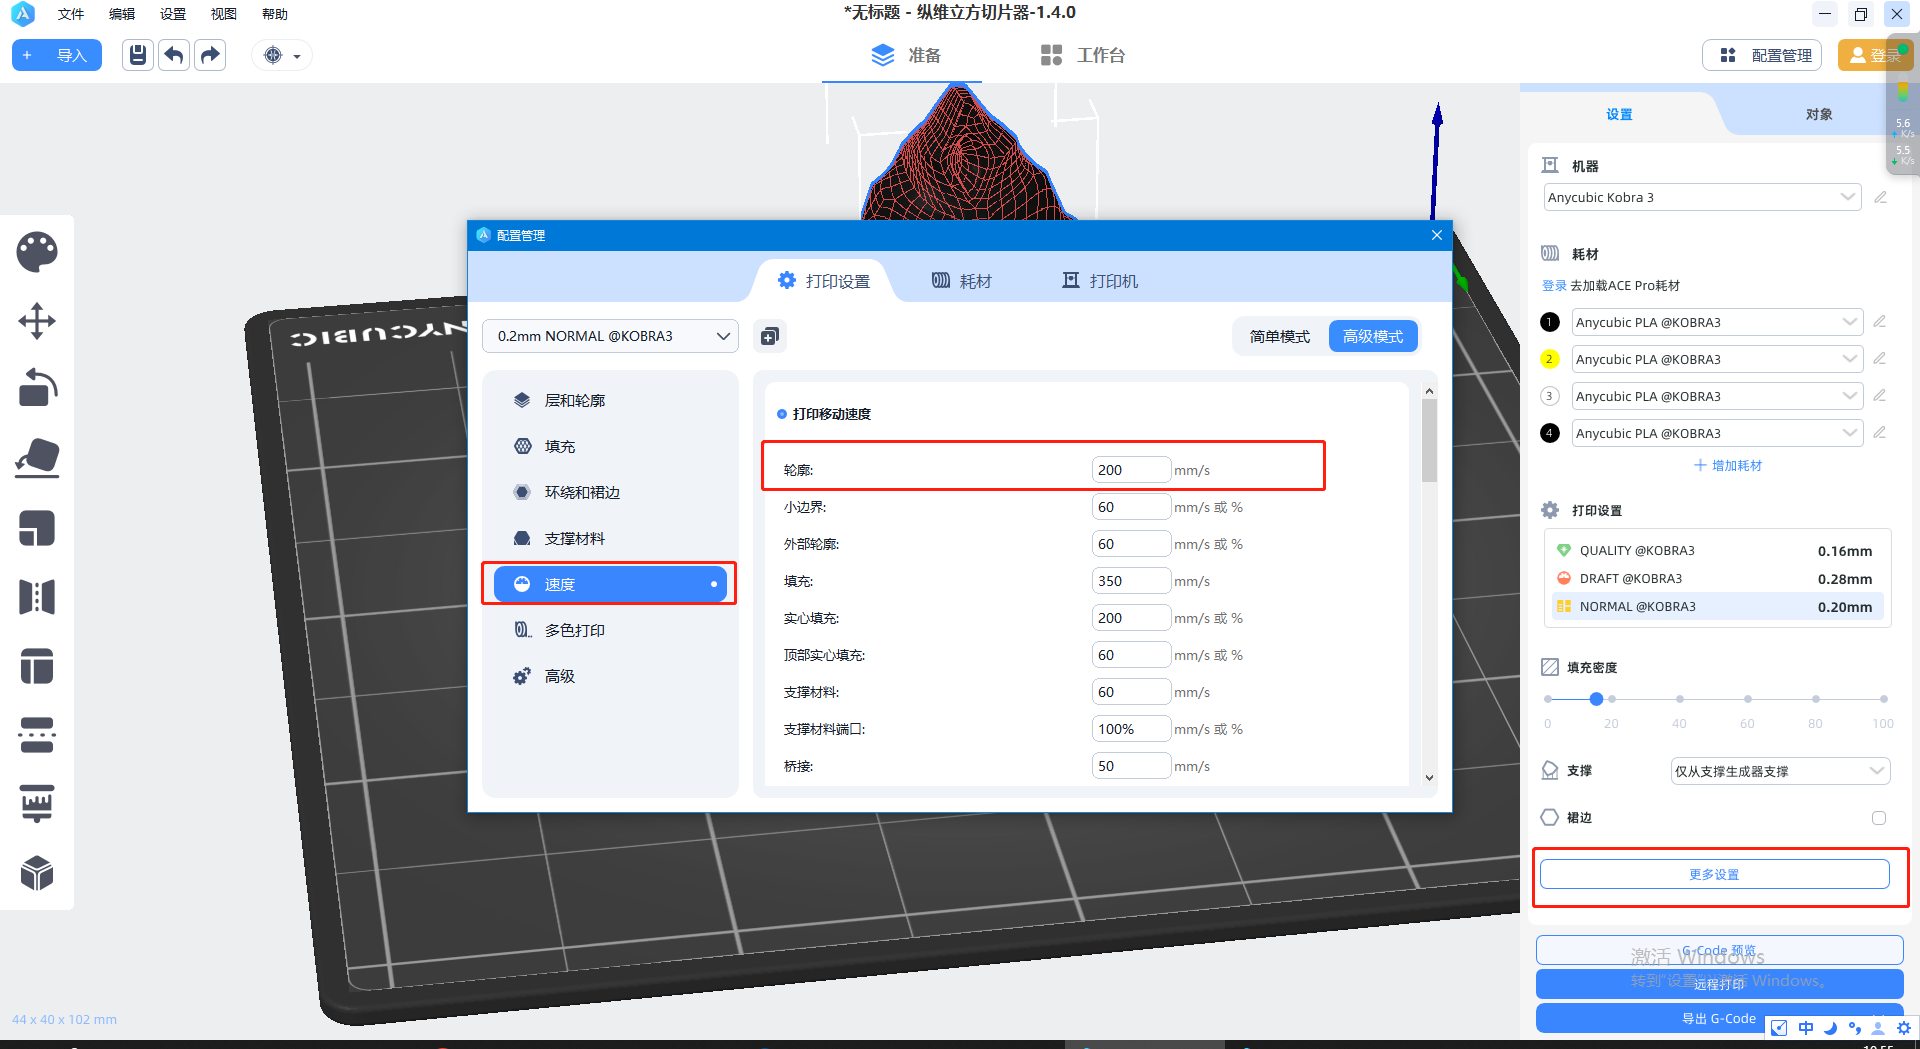Click 增加耗材 to add filament
The image size is (1920, 1049).
(1728, 466)
